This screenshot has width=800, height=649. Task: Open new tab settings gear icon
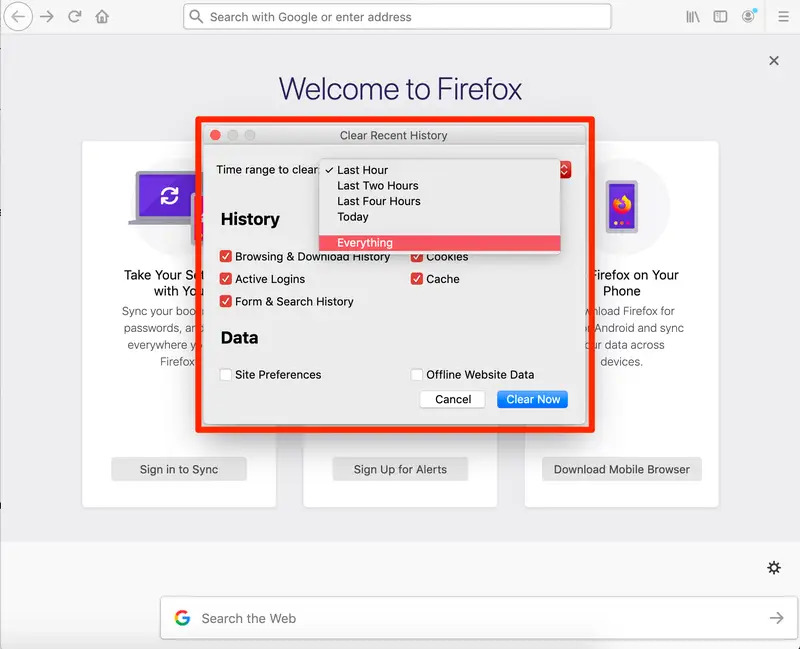774,567
